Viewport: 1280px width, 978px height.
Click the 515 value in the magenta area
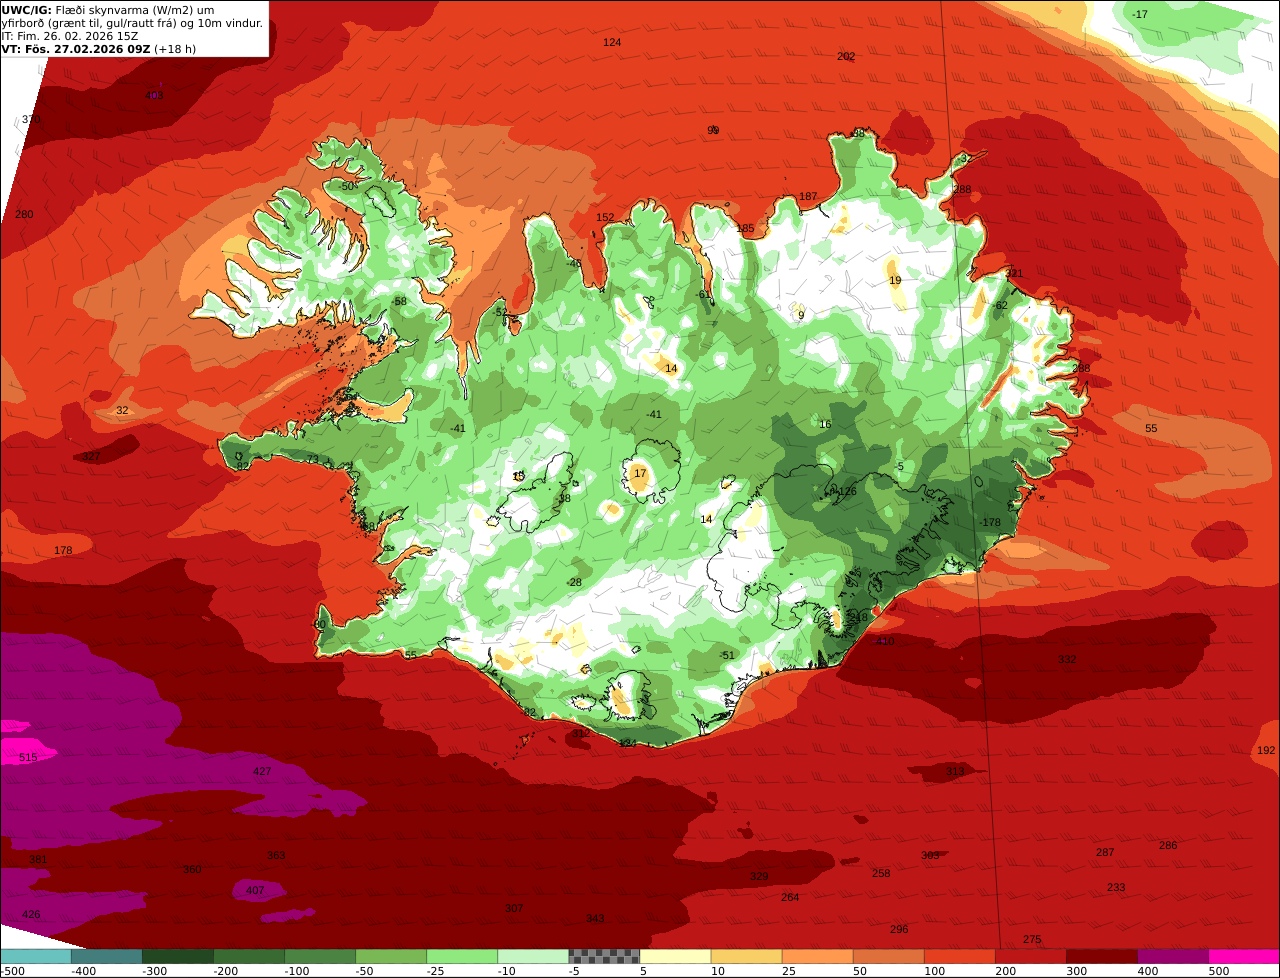click(28, 758)
